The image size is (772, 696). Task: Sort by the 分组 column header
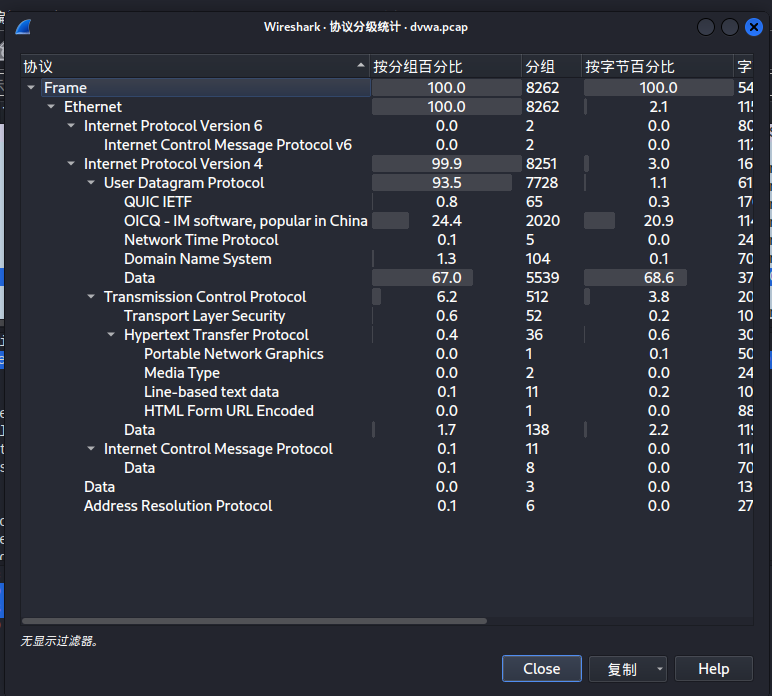551,66
